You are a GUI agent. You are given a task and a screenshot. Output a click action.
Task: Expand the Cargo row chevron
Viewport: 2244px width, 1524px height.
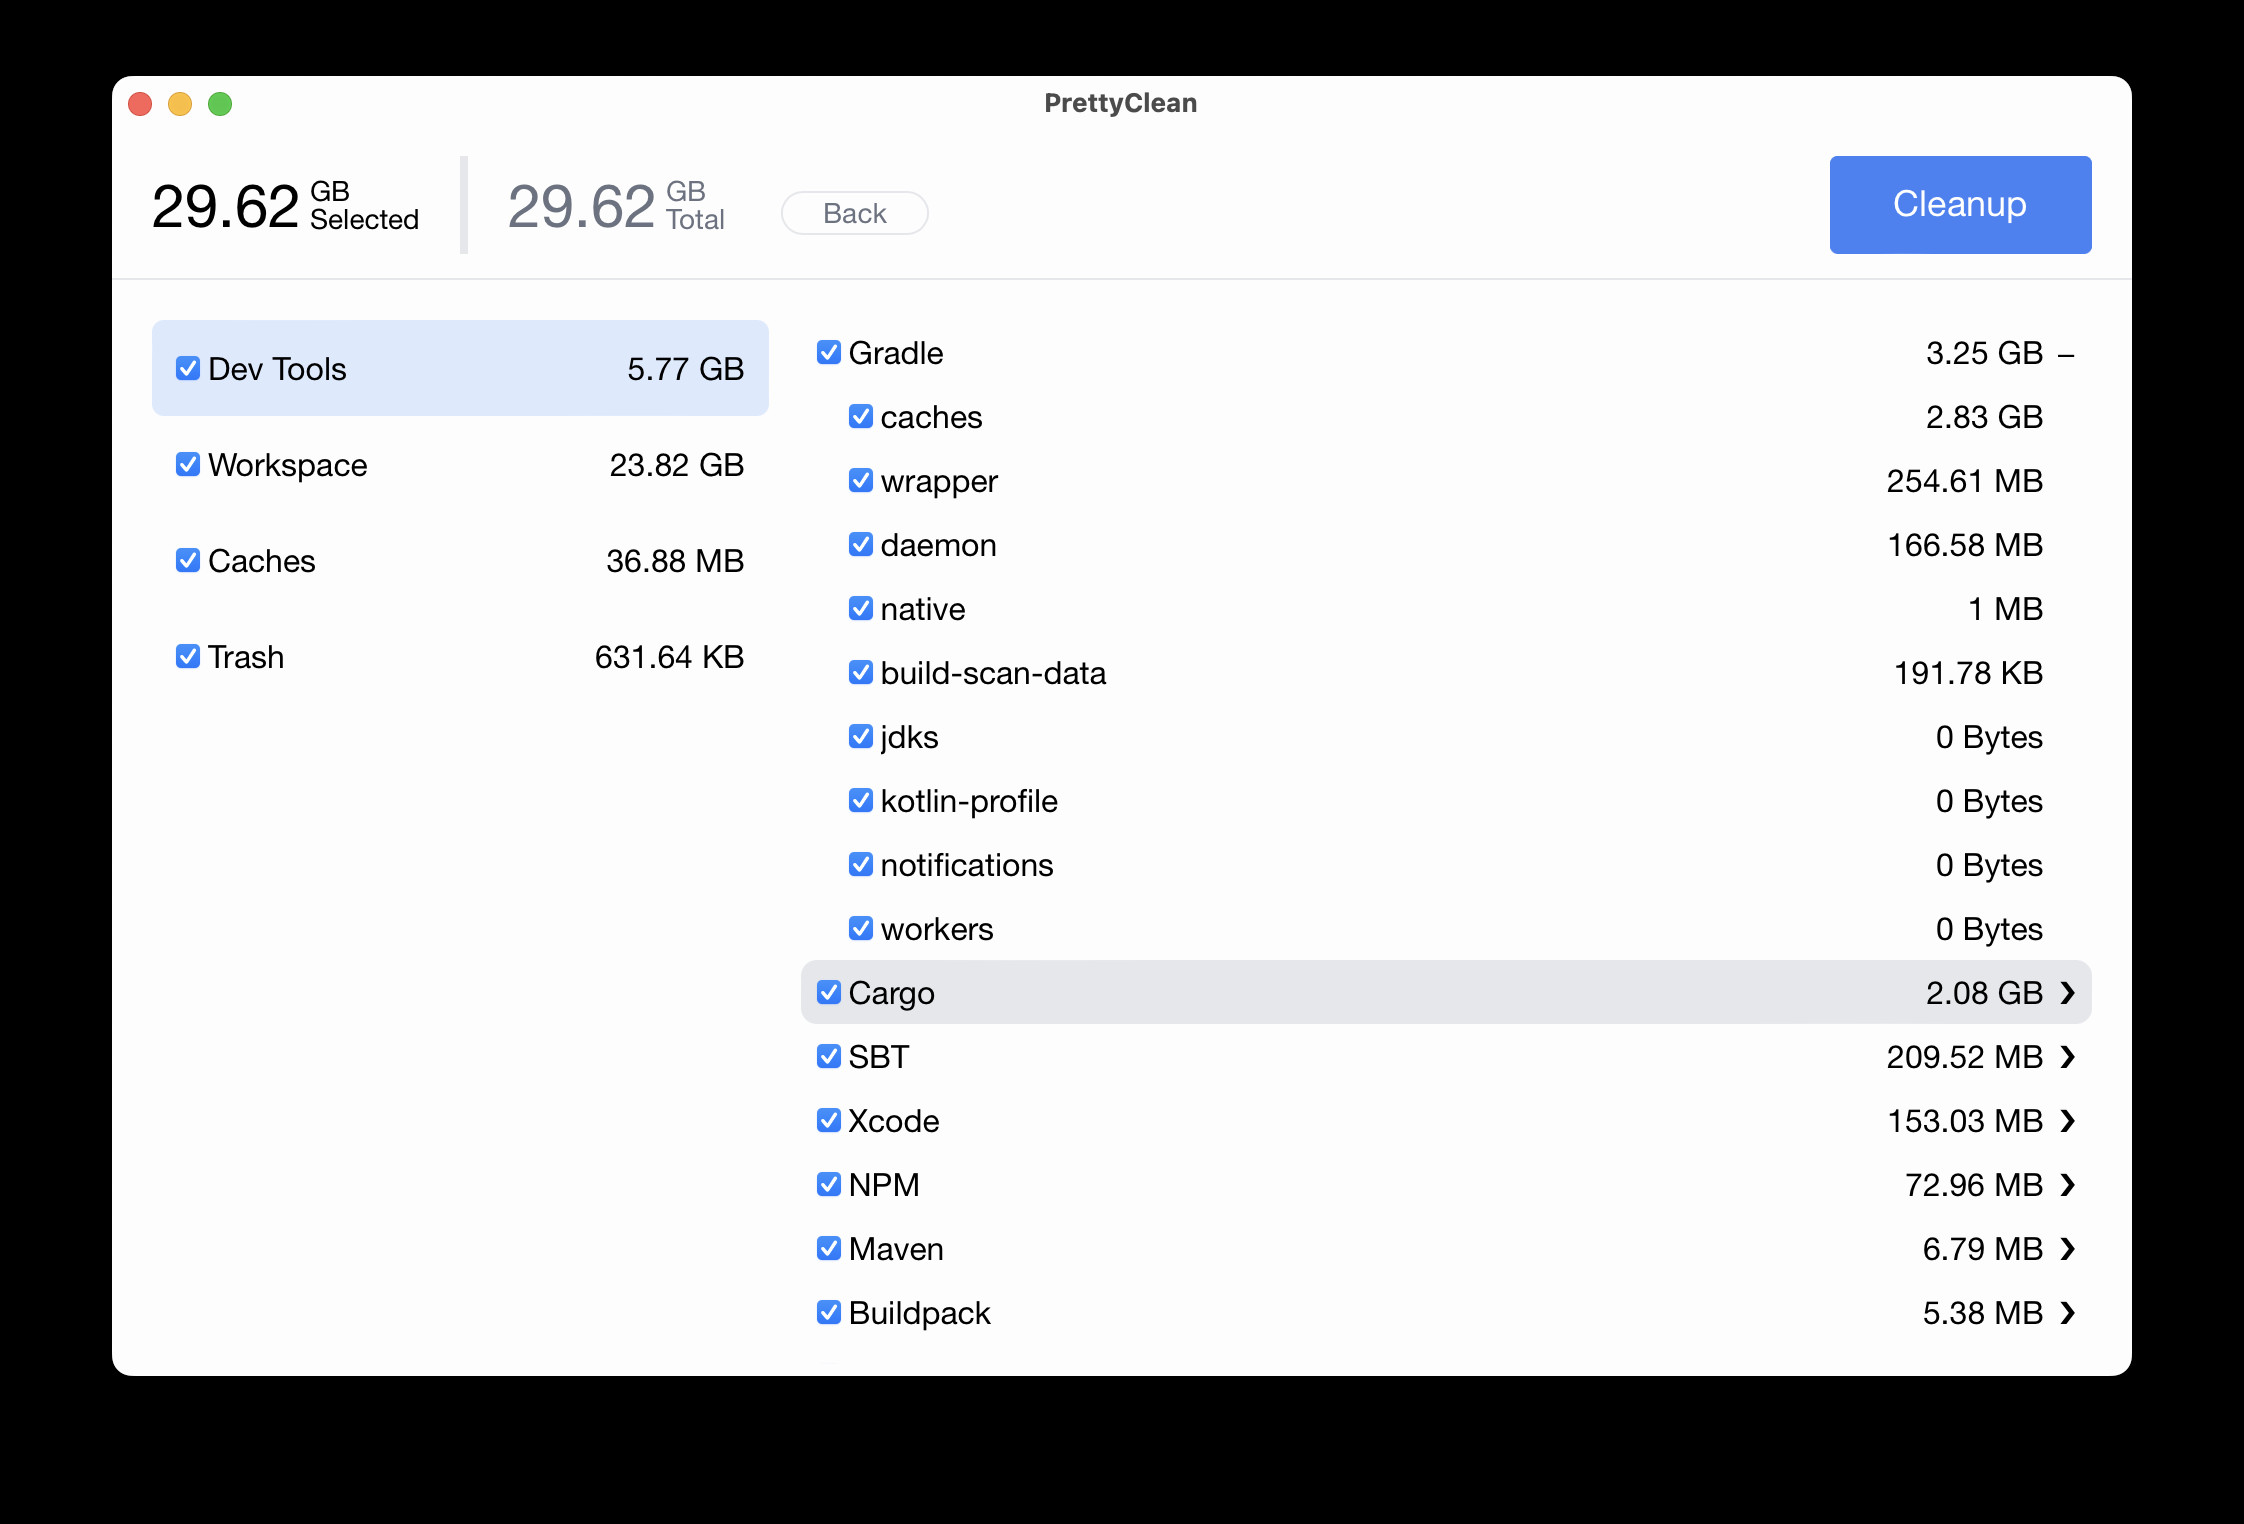click(x=2068, y=992)
